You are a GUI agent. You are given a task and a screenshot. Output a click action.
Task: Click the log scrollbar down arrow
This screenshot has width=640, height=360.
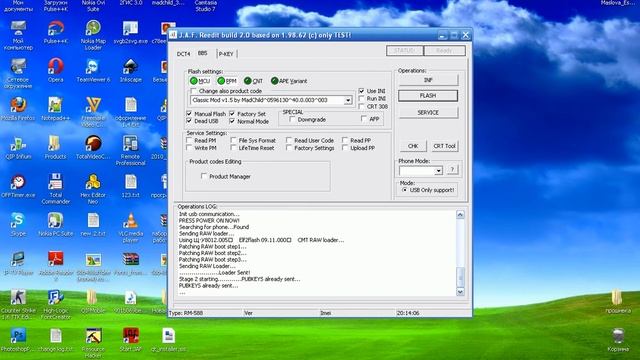click(x=460, y=291)
